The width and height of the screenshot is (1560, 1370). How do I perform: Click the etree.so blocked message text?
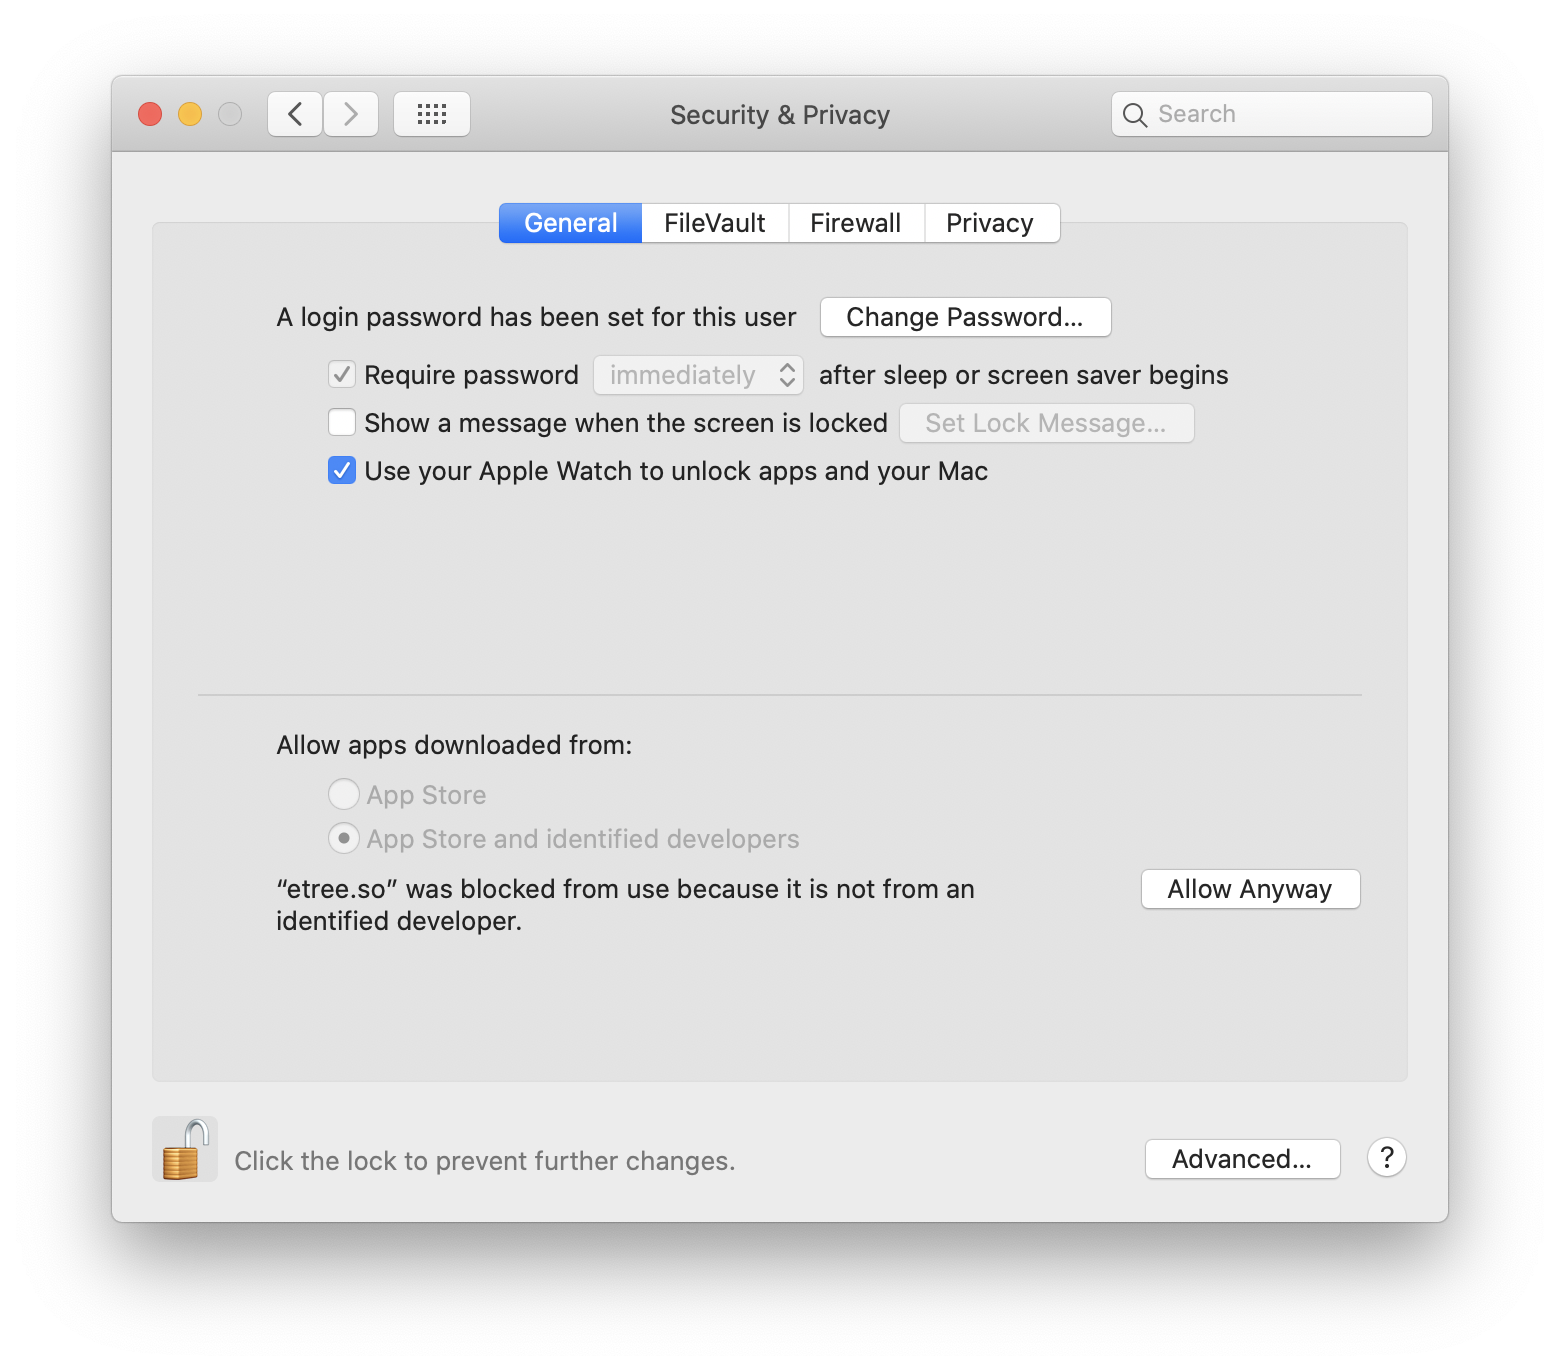(x=625, y=905)
